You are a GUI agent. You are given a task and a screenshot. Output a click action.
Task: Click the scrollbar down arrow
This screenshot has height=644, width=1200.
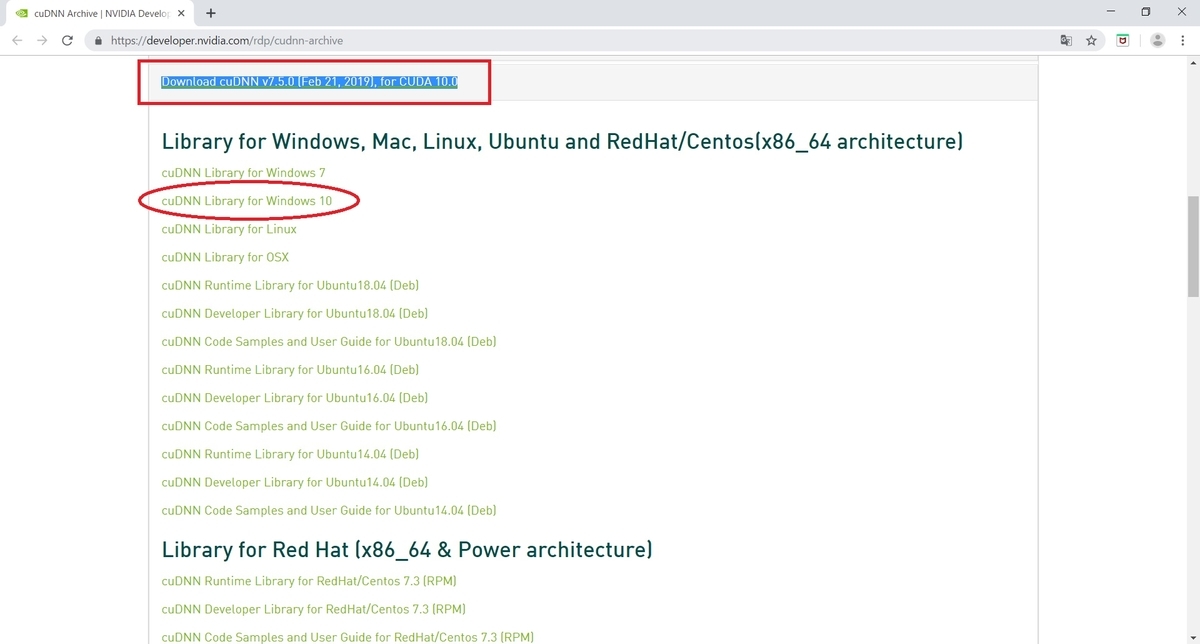[1192, 636]
